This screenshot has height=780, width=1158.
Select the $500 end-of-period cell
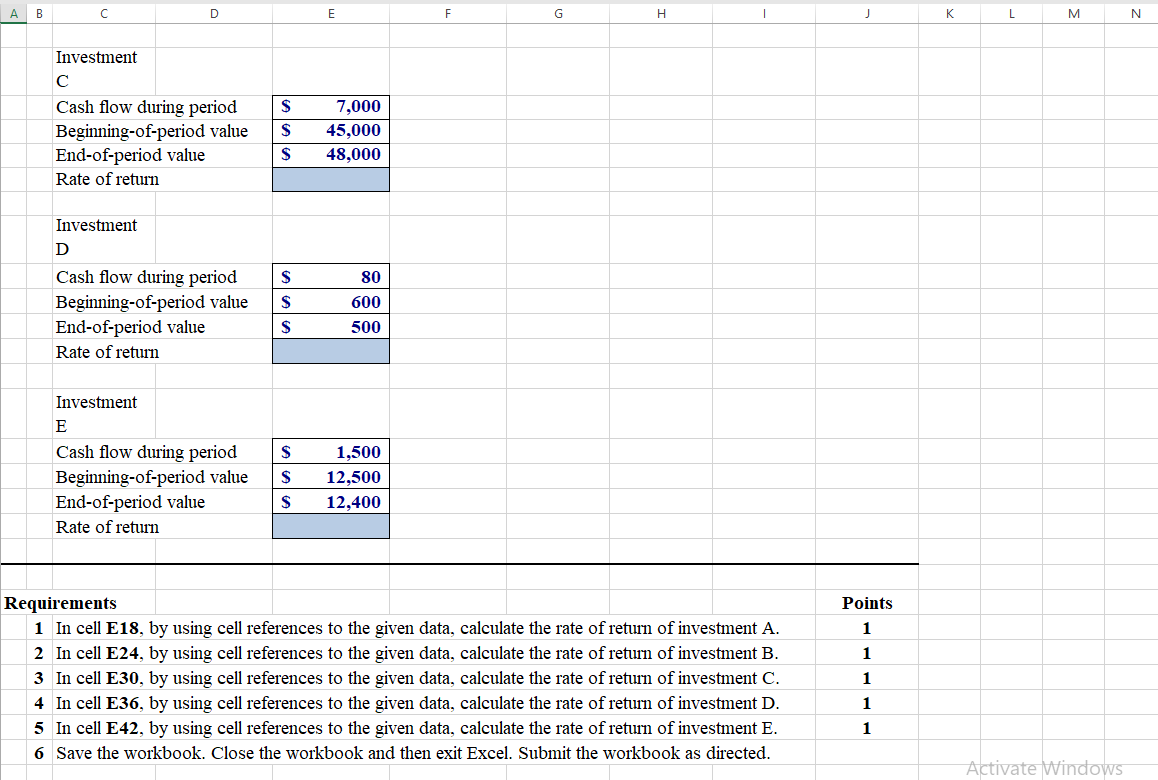(x=330, y=326)
